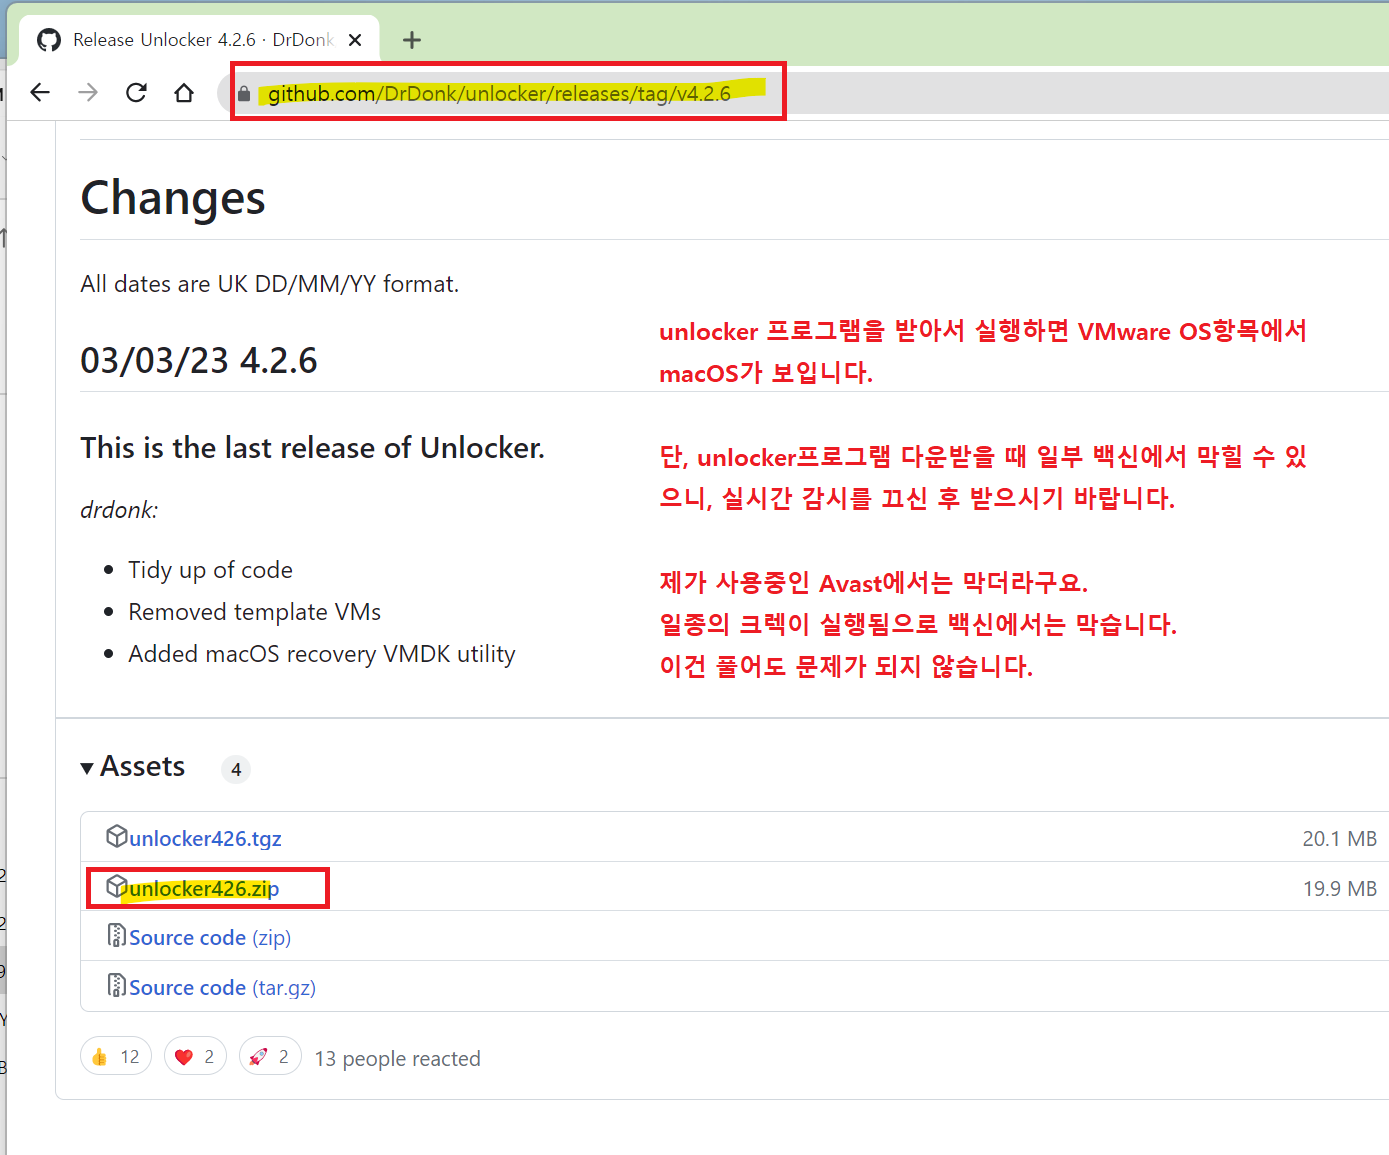Image resolution: width=1389 pixels, height=1155 pixels.
Task: Click the '03/03/23 4.2.6' heading
Action: tap(199, 360)
